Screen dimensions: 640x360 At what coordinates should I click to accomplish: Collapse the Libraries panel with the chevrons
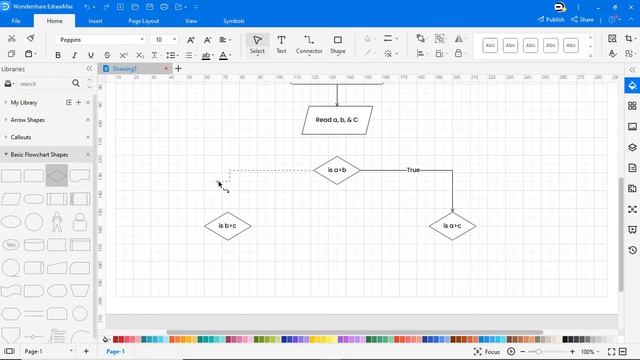89,69
